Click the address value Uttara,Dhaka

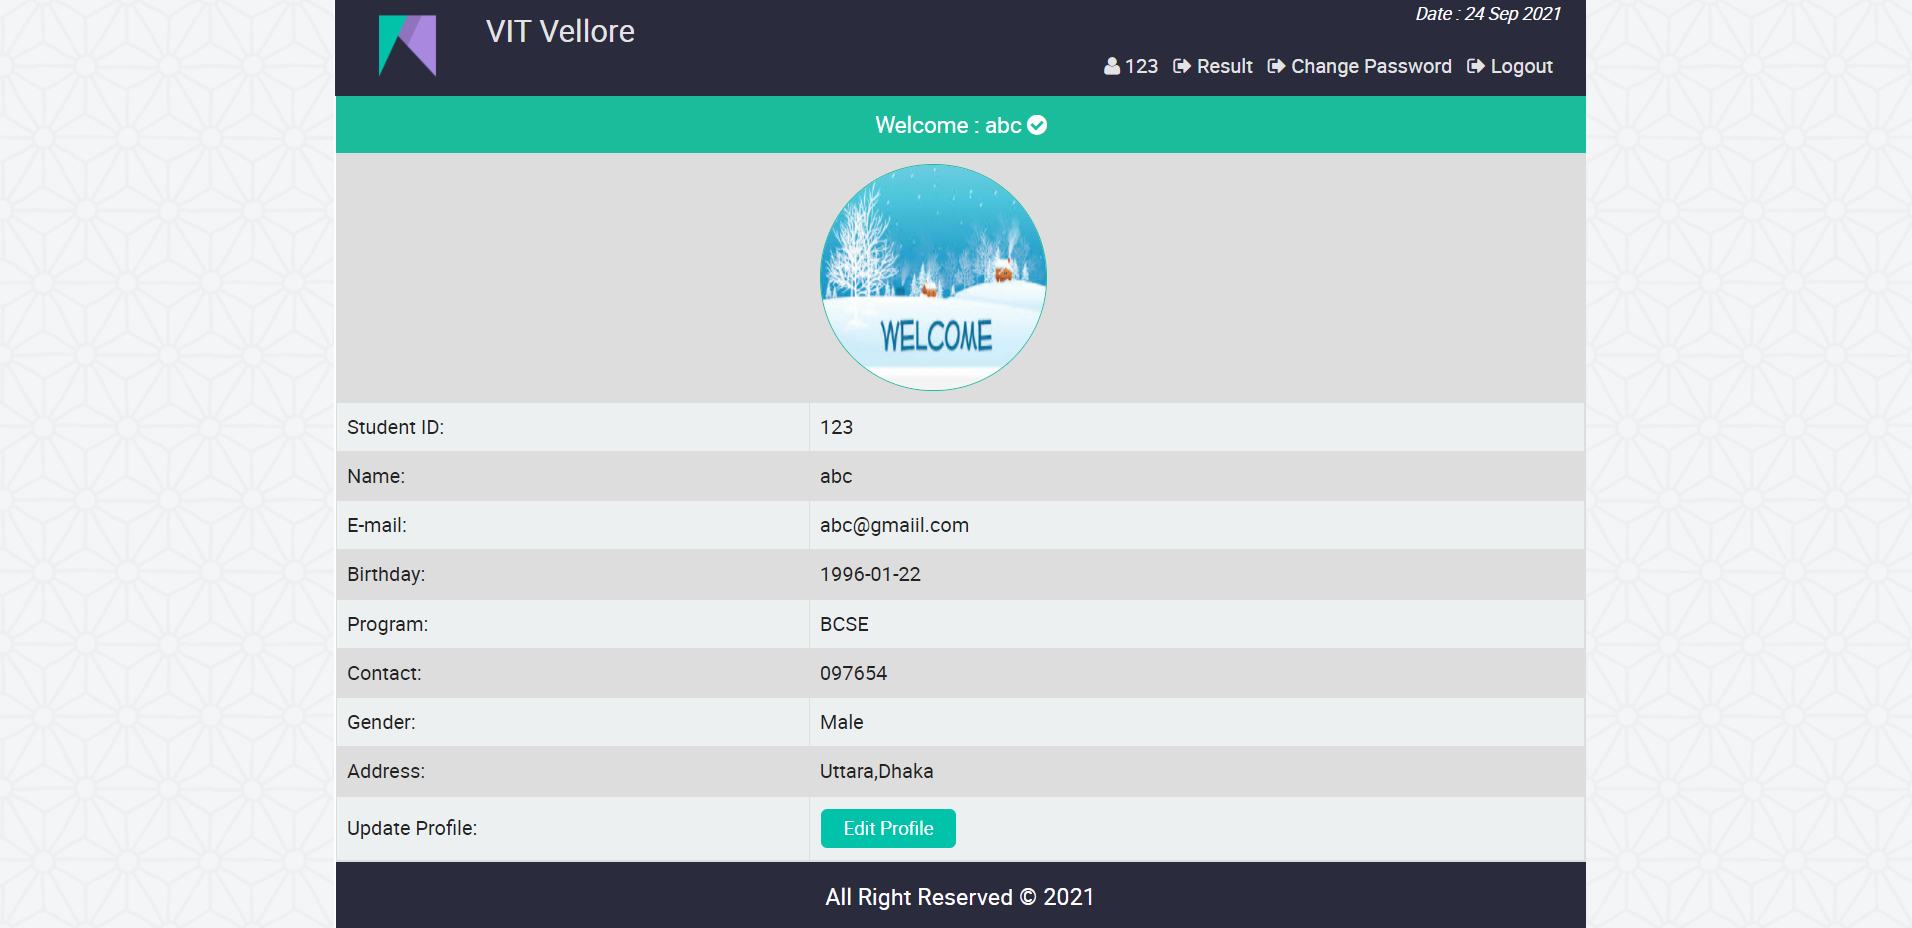[876, 771]
